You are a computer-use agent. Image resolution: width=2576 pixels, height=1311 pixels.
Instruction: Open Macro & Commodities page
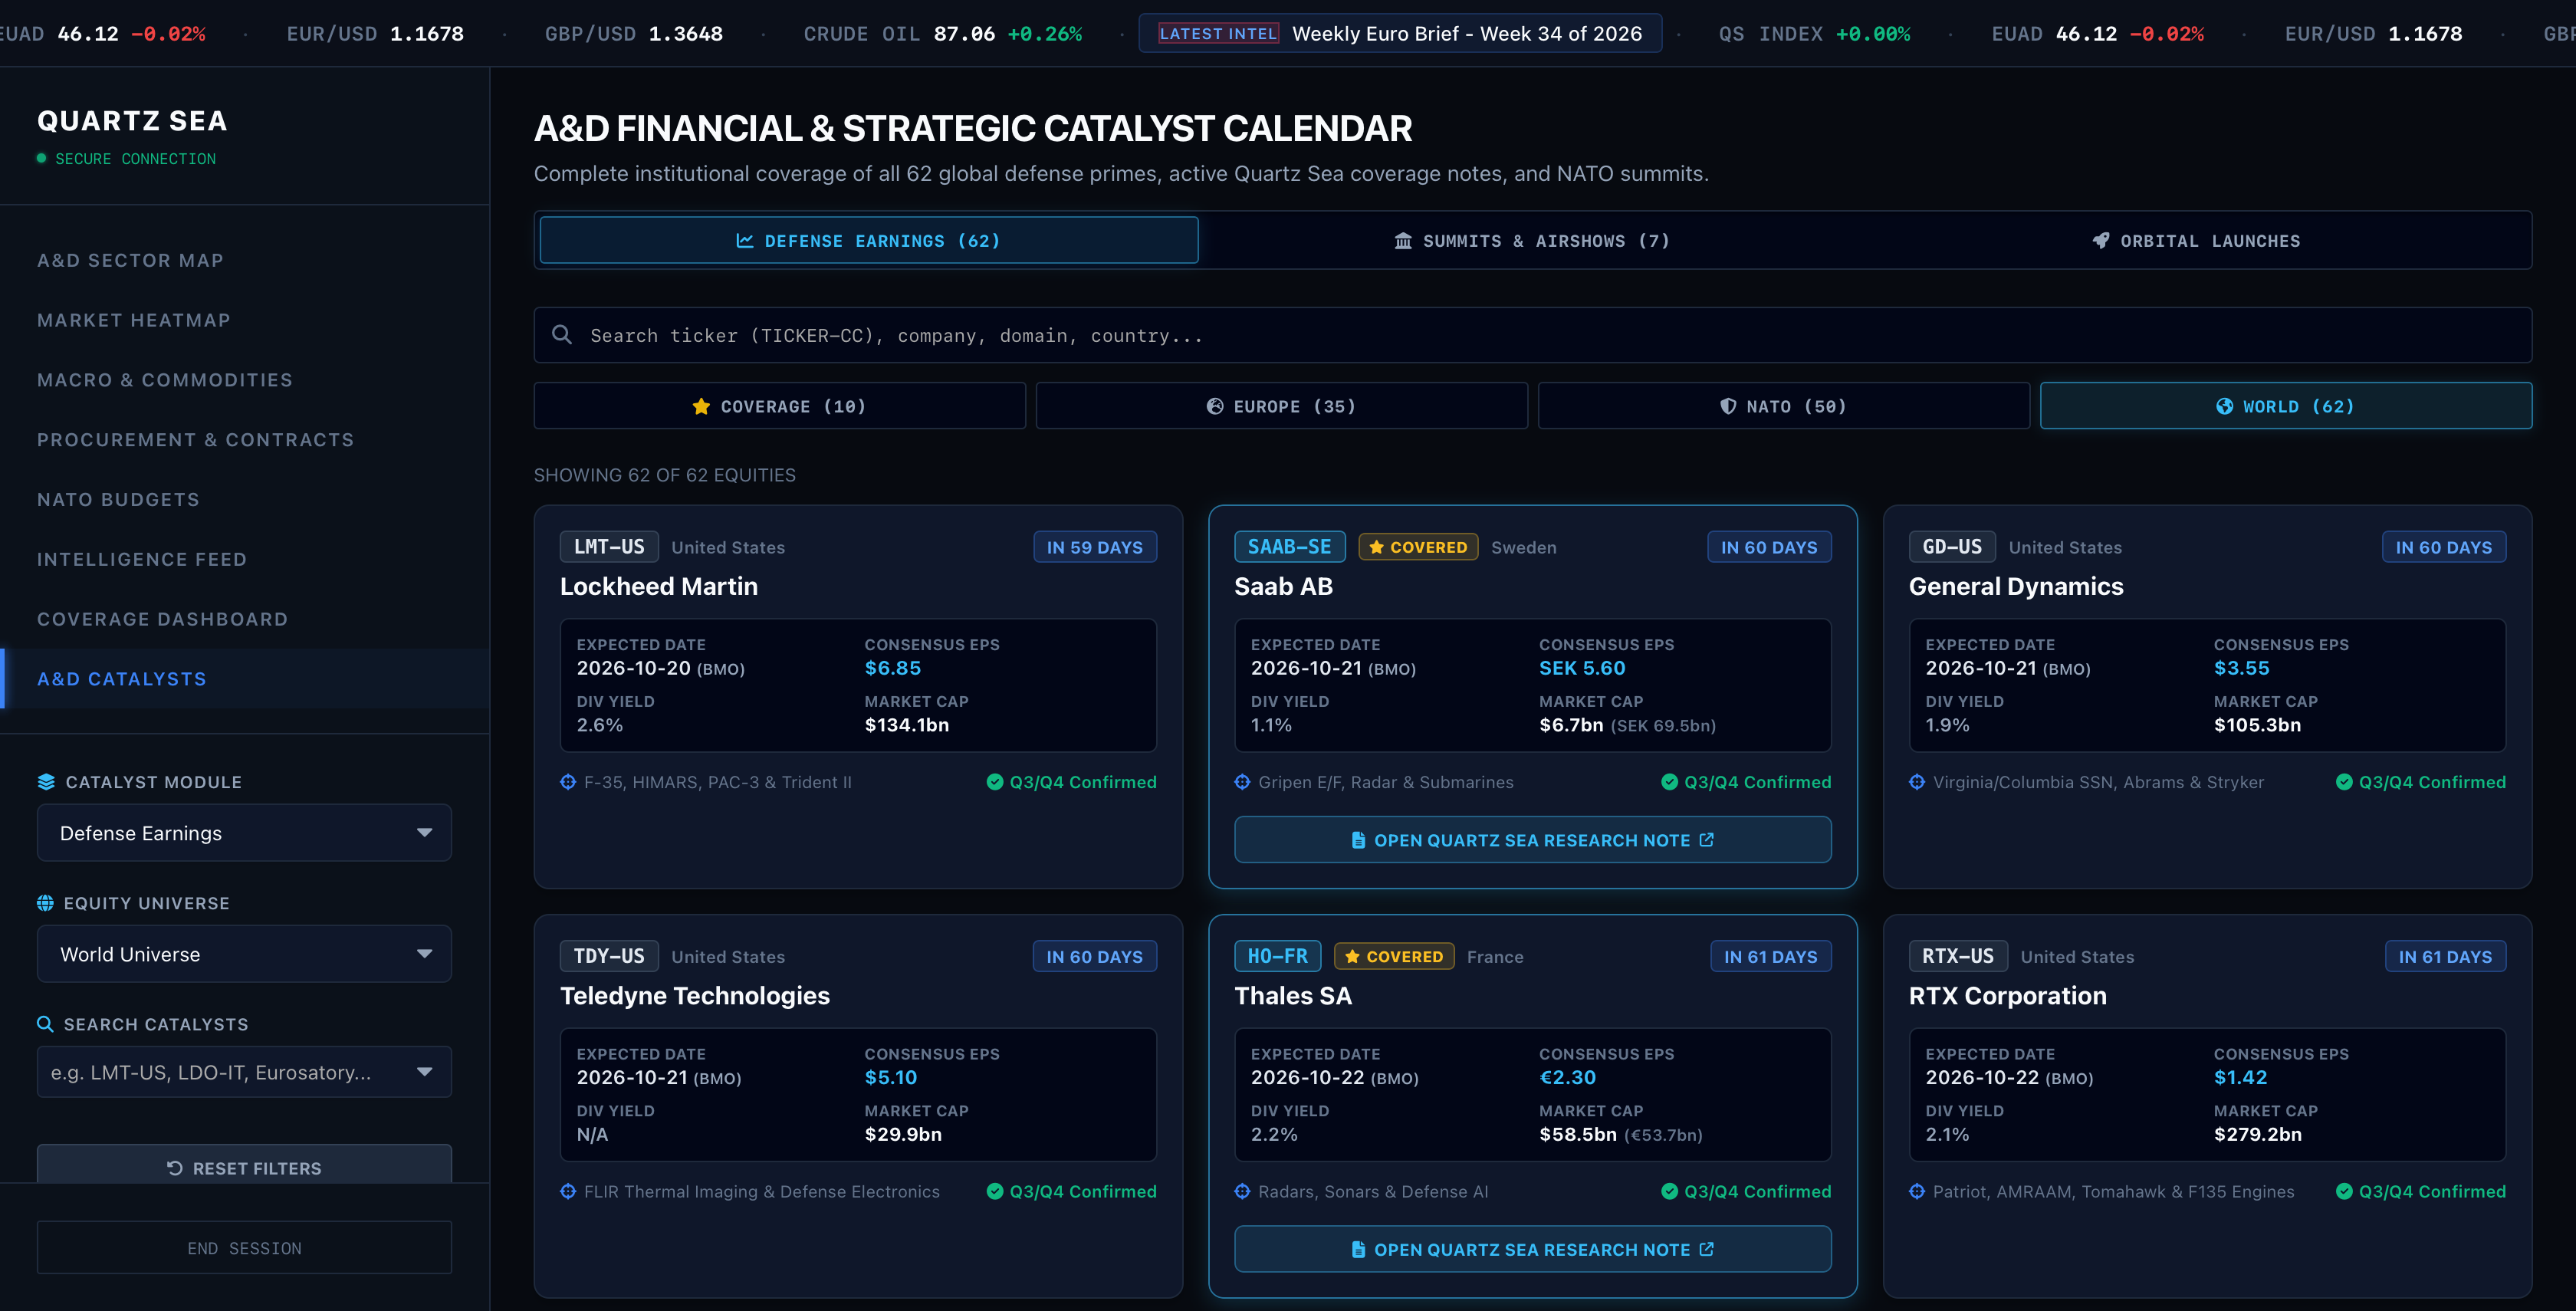[x=244, y=380]
